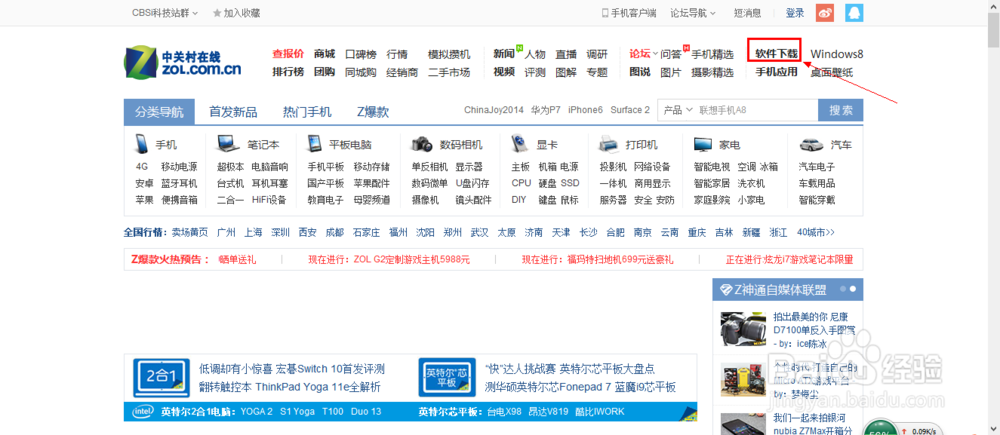Click the 英特尔芯平板 promo icon
Image resolution: width=1000 pixels, height=435 pixels.
[446, 378]
